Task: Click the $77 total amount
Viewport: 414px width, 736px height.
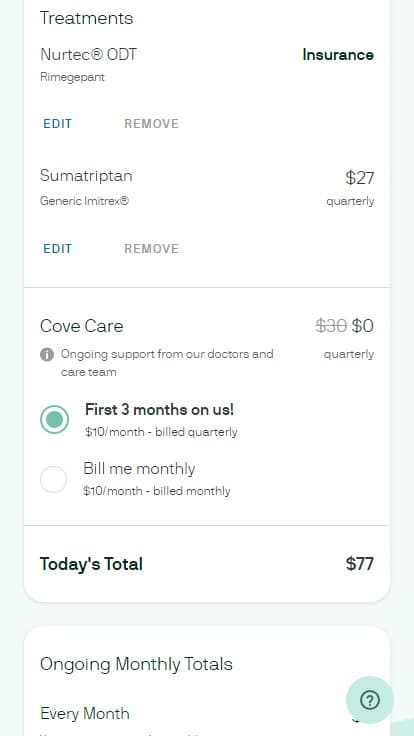Action: coord(360,564)
